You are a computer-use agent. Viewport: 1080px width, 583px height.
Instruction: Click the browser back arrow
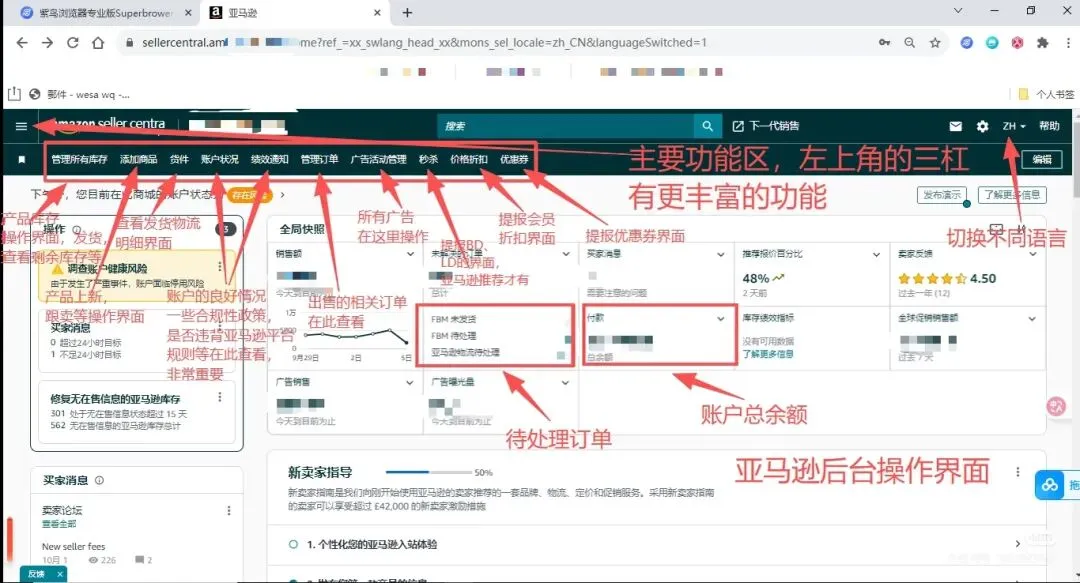[22, 43]
